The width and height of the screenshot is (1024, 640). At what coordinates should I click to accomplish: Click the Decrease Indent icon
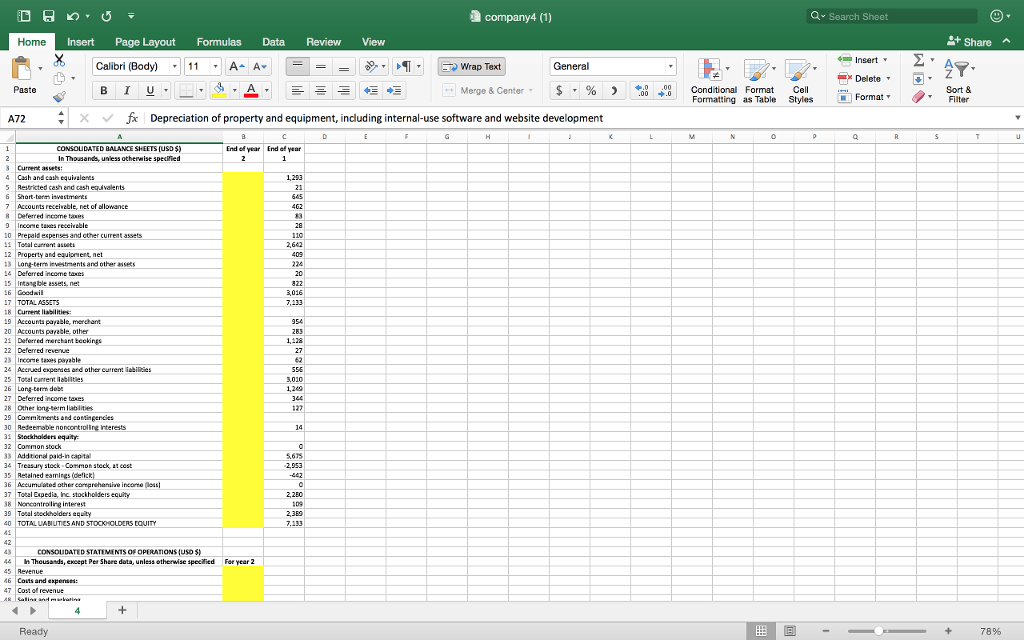[x=371, y=90]
